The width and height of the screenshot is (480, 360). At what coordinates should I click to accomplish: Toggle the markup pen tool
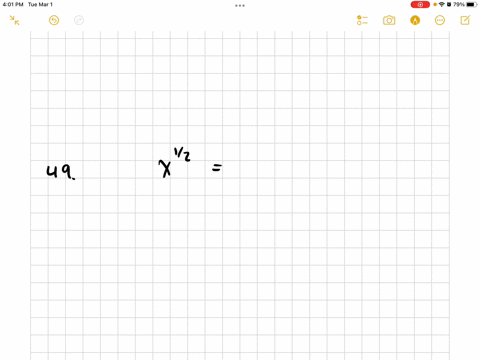coord(415,20)
